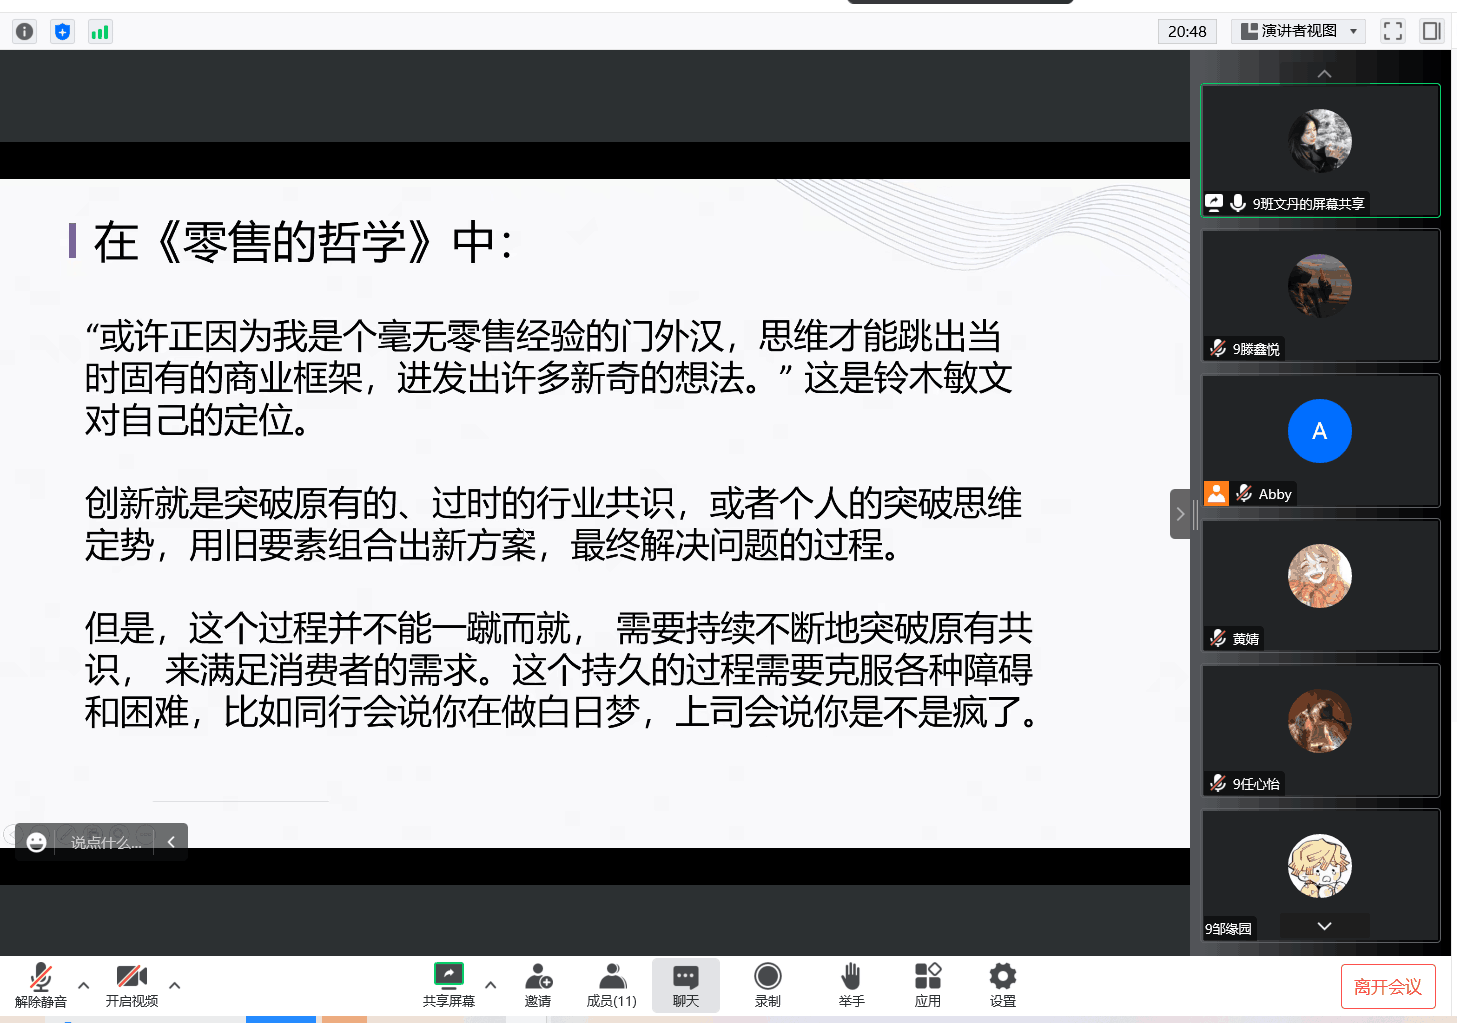Image resolution: width=1457 pixels, height=1023 pixels.
Task: Click the 说点什么 message input
Action: (106, 842)
